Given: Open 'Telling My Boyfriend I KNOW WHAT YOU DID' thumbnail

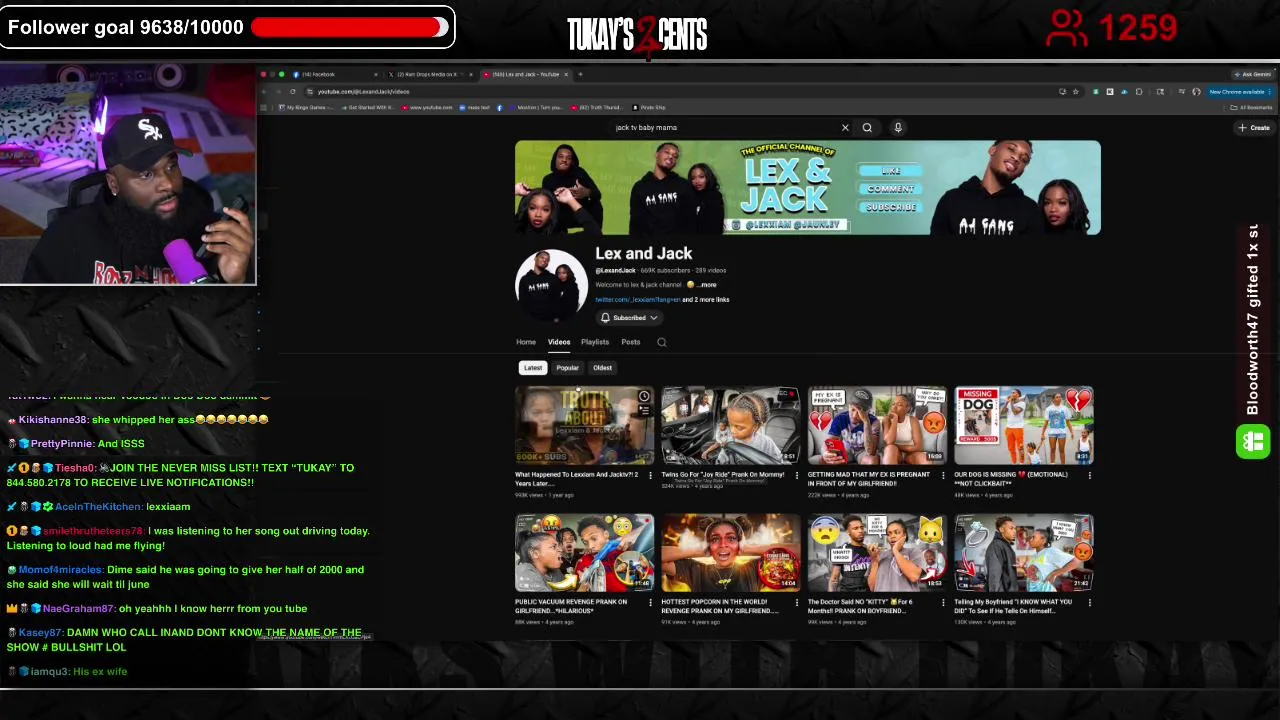Looking at the screenshot, I should [x=1024, y=553].
